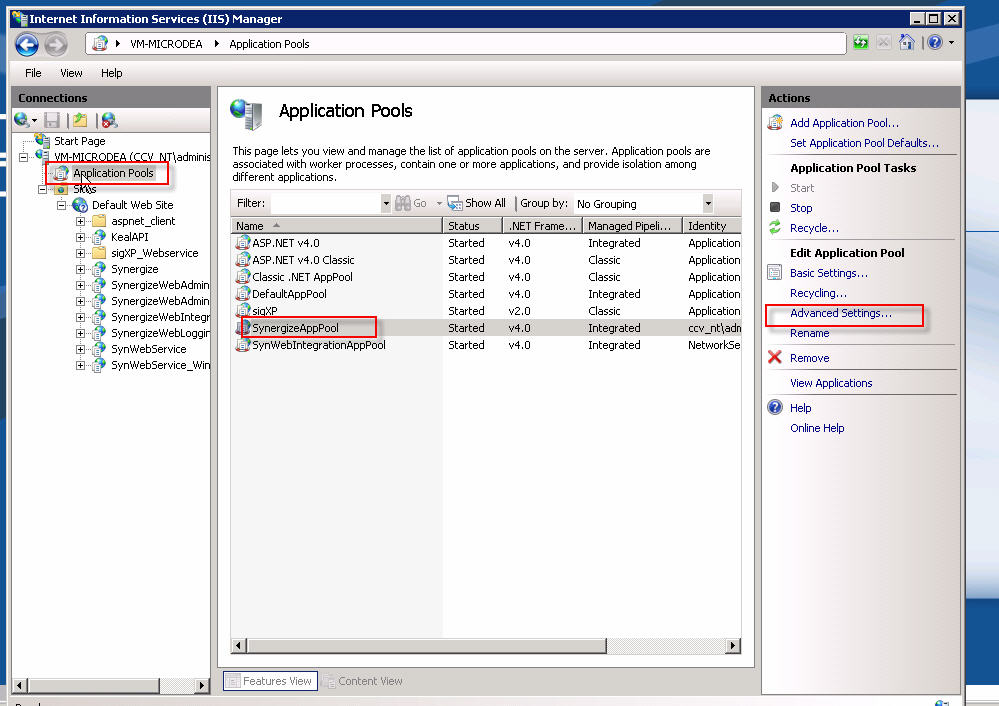Expand the SynWebService tree node
The width and height of the screenshot is (999, 706).
click(x=80, y=349)
